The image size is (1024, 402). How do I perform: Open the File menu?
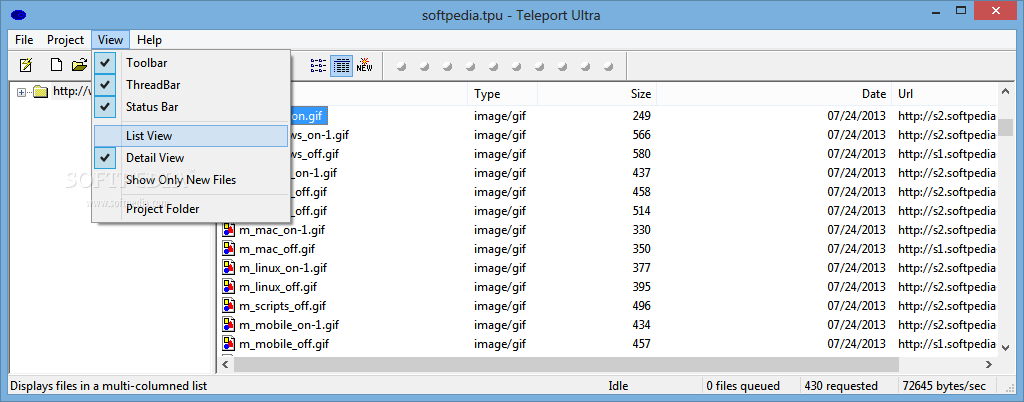point(24,40)
